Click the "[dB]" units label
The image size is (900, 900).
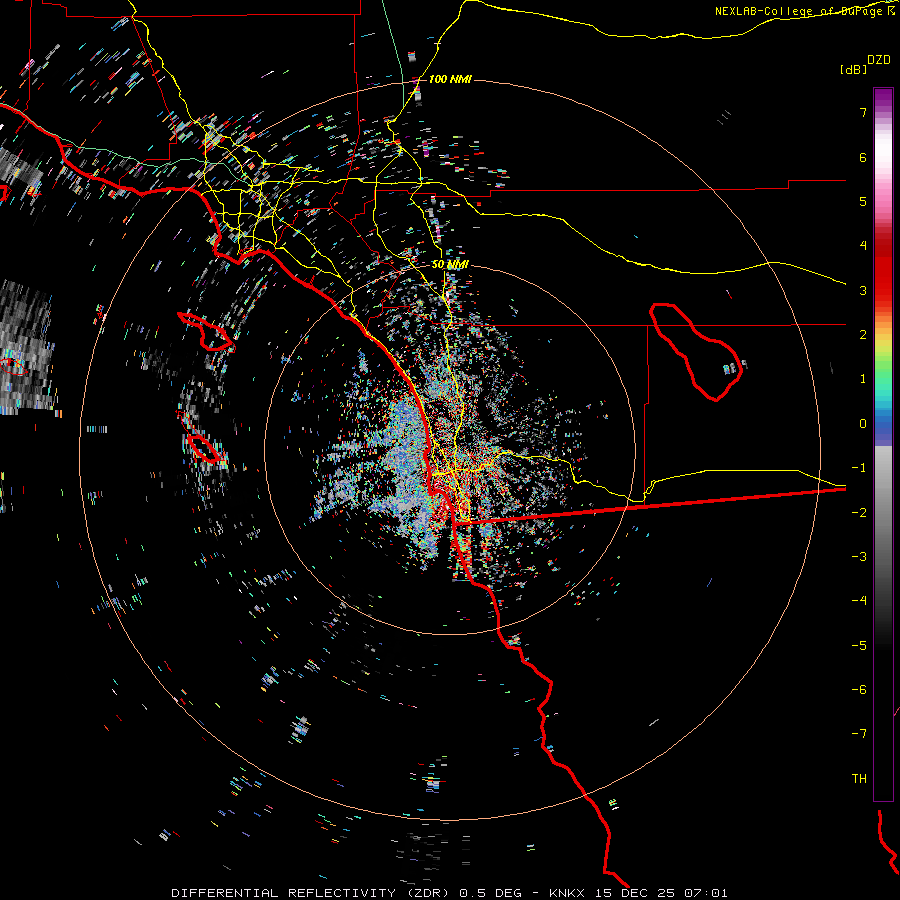[x=853, y=69]
